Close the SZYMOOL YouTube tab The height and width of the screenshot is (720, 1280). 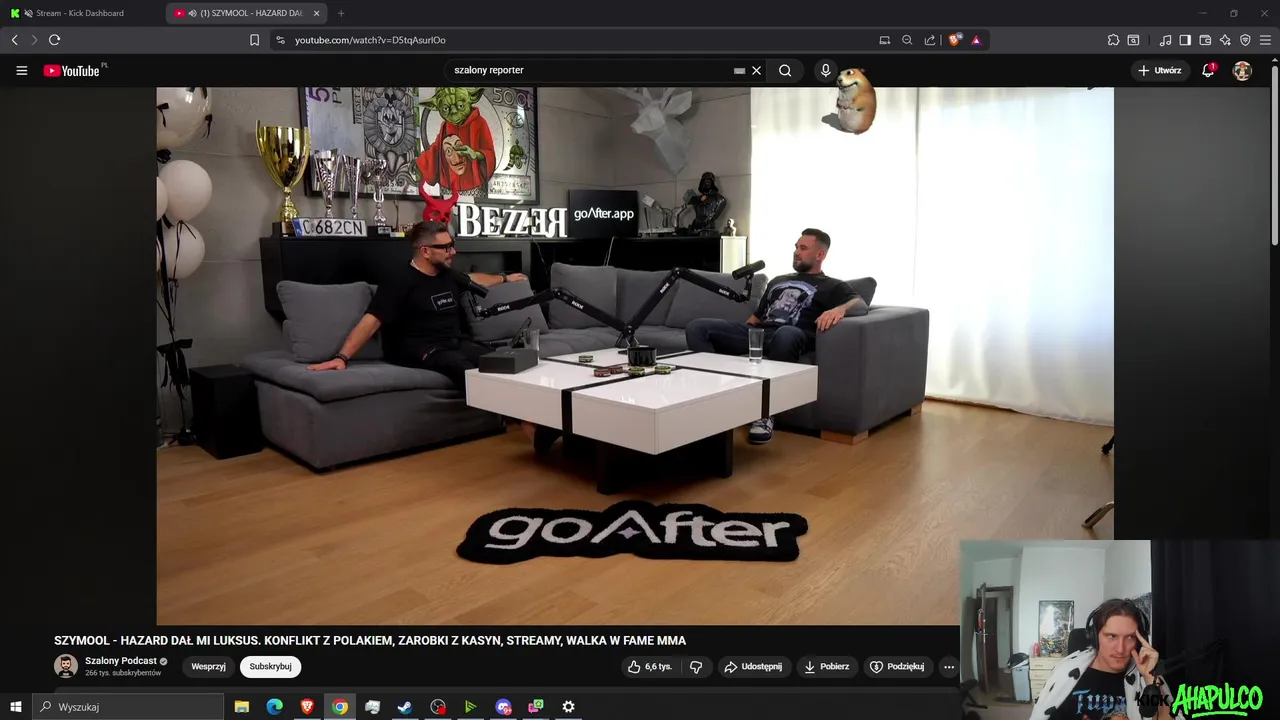(x=317, y=13)
